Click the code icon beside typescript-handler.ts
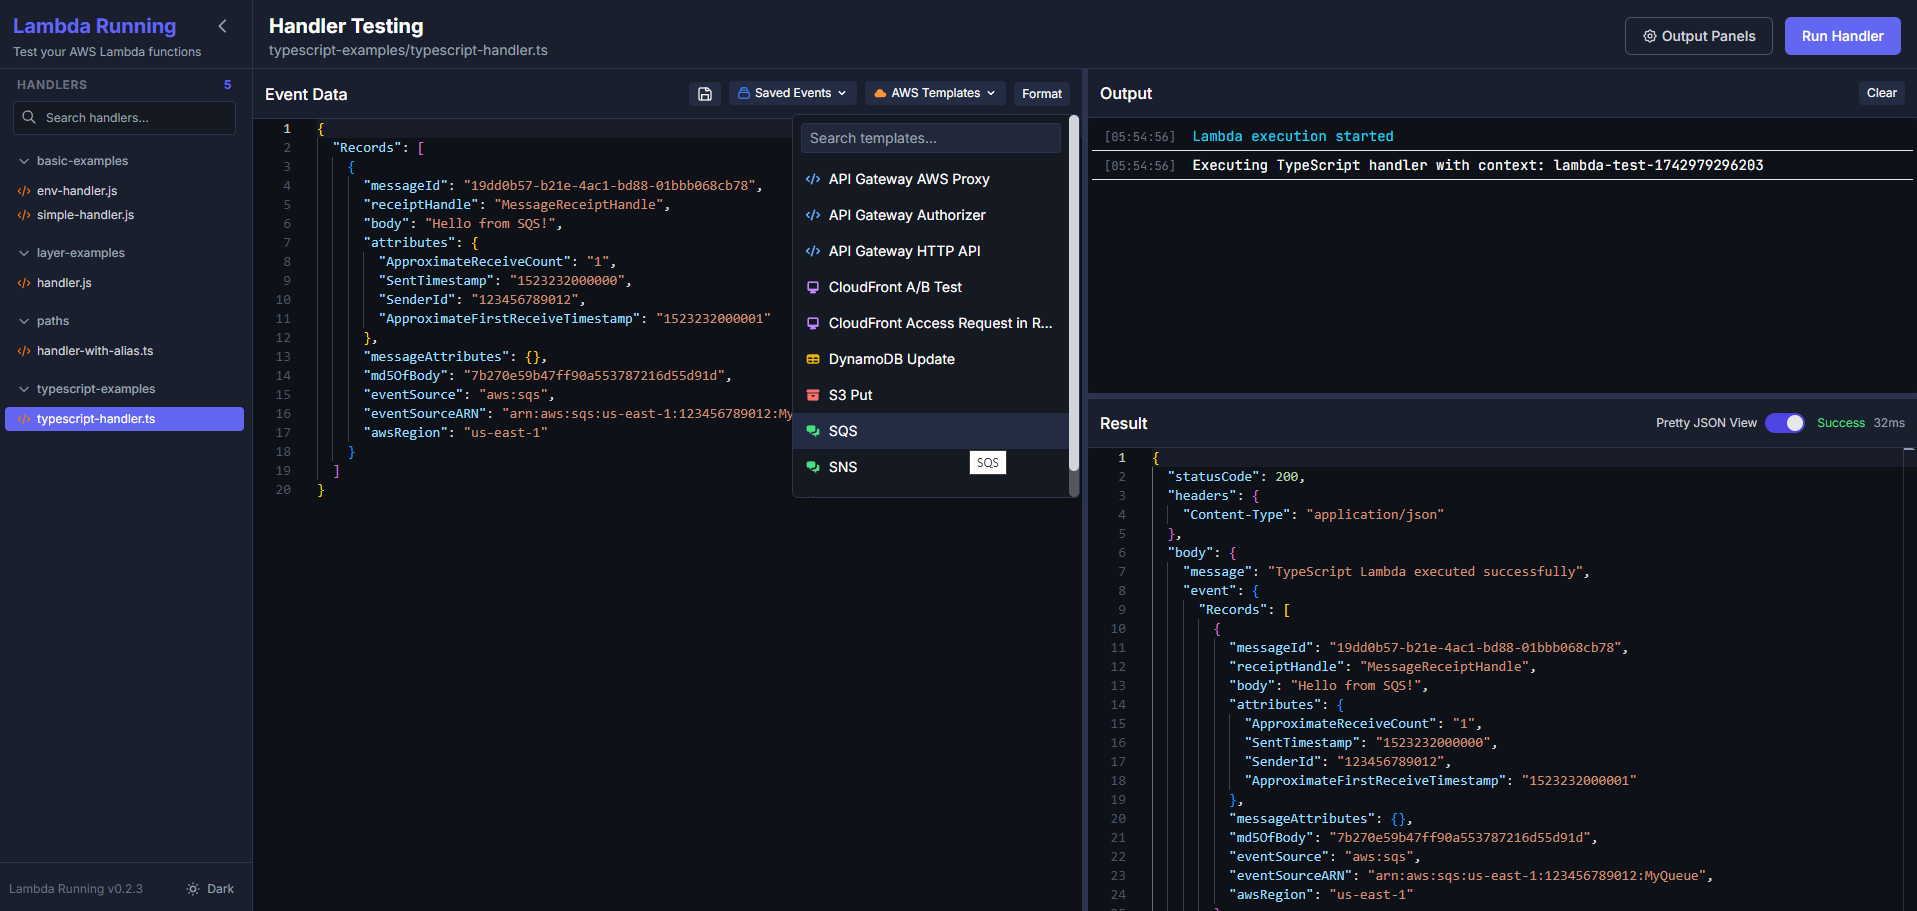Viewport: 1917px width, 911px height. click(24, 419)
